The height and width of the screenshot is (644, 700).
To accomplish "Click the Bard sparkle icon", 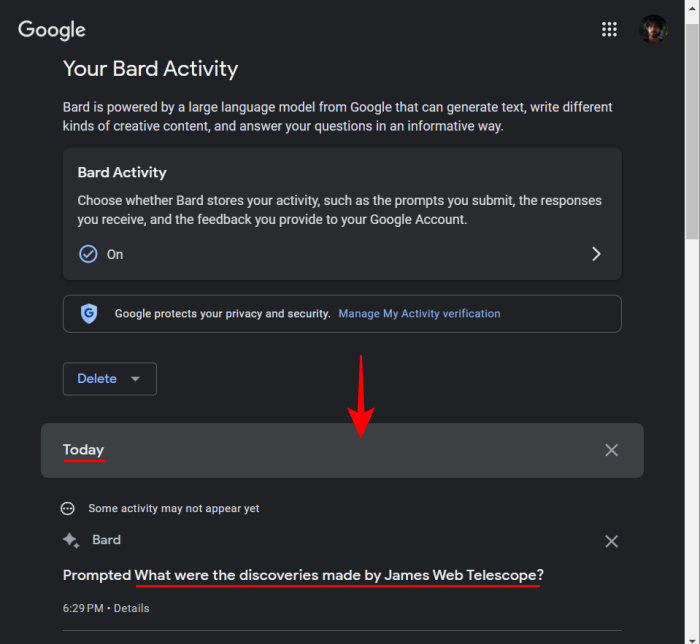I will pos(71,540).
